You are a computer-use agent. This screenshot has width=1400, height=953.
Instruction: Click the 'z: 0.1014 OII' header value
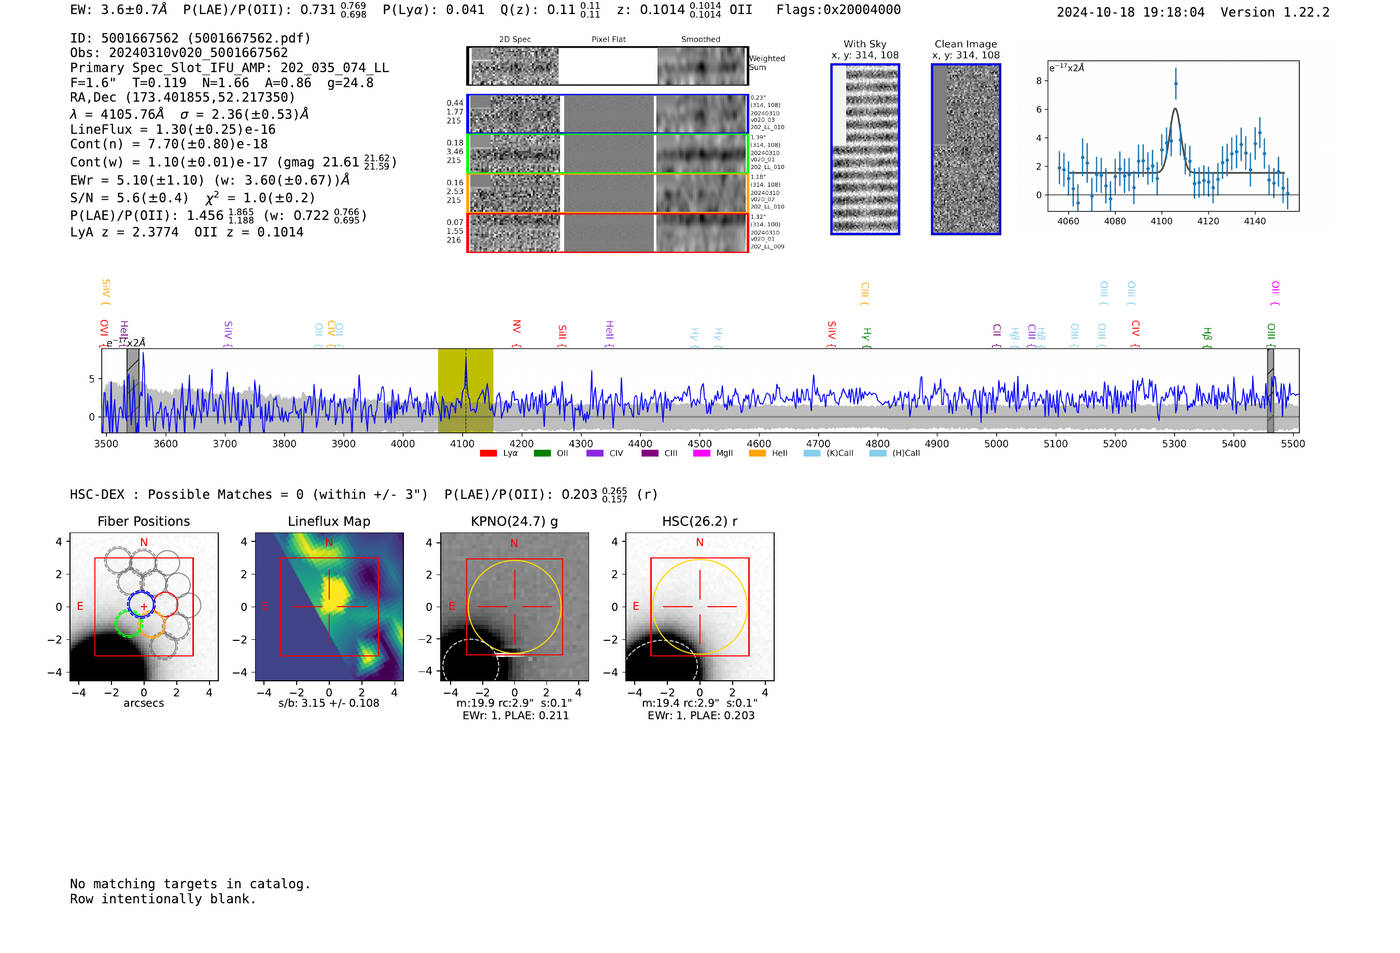tap(685, 10)
